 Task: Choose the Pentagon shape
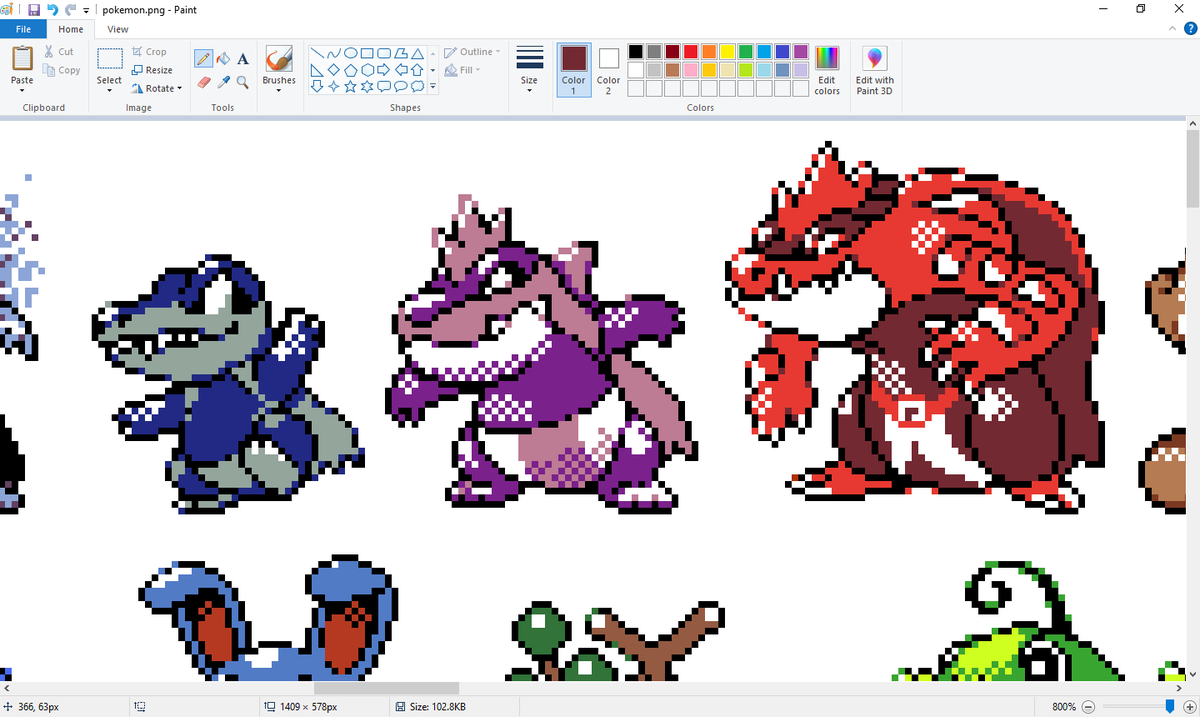pos(350,70)
